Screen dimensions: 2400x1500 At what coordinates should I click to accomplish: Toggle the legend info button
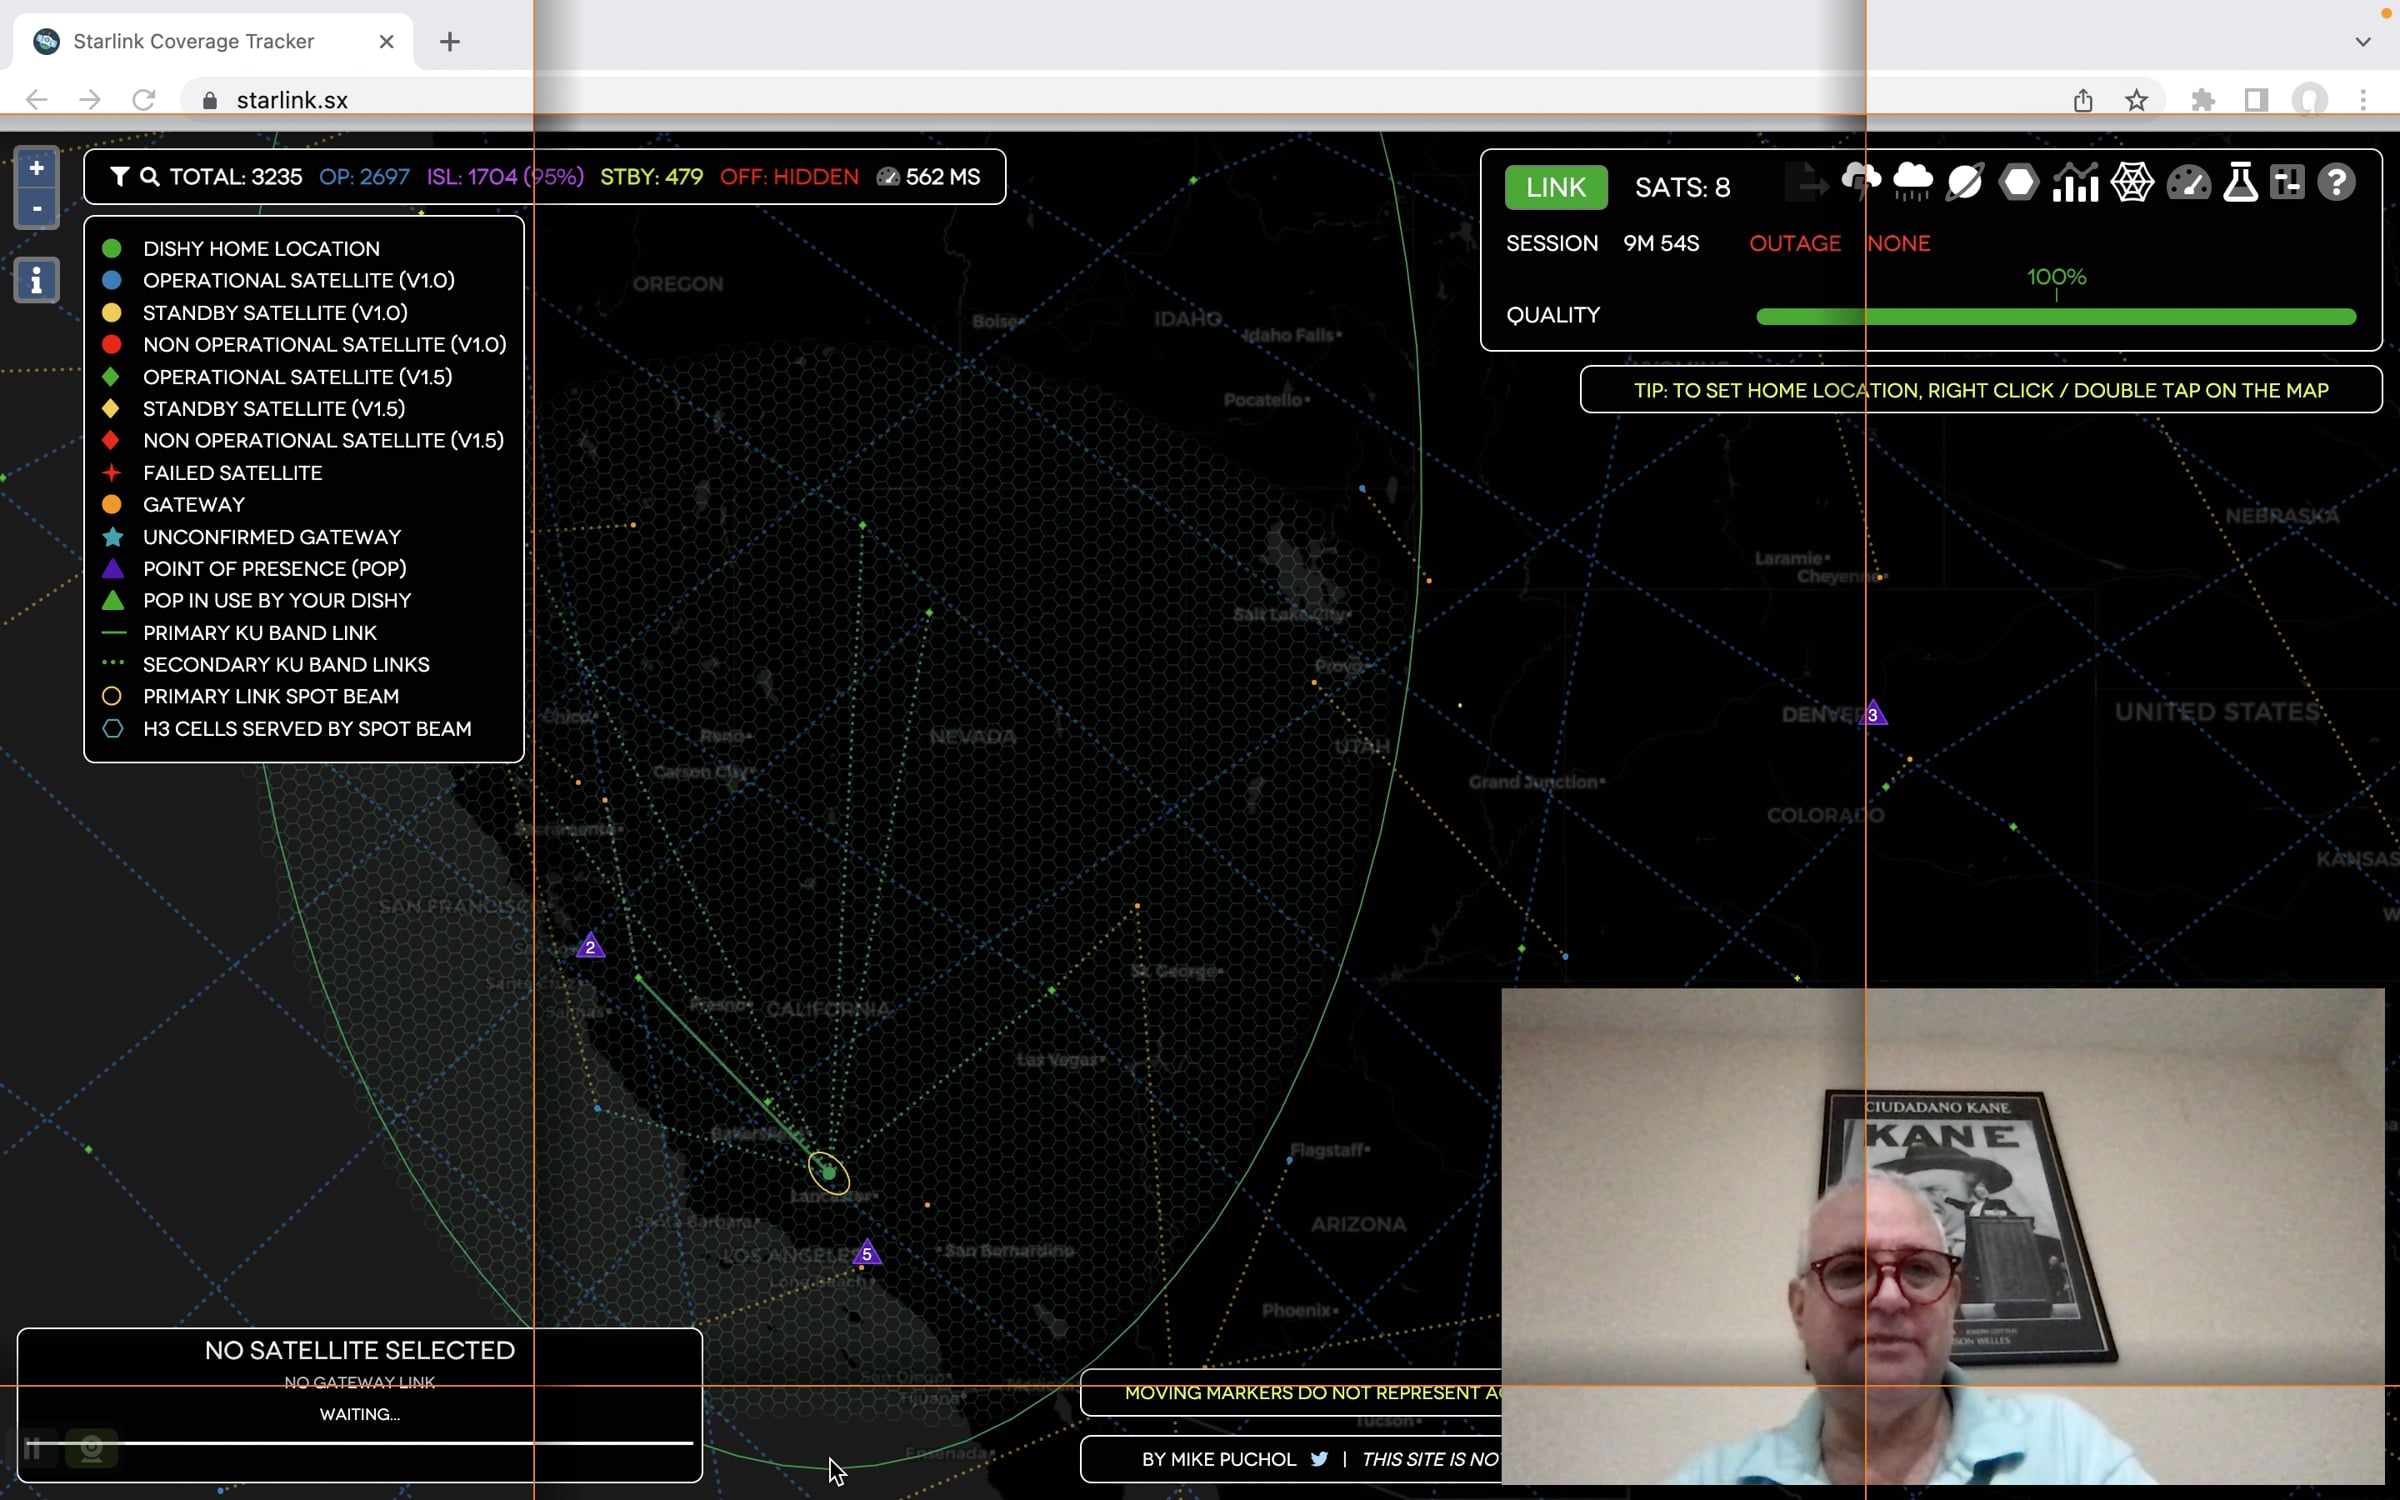36,280
